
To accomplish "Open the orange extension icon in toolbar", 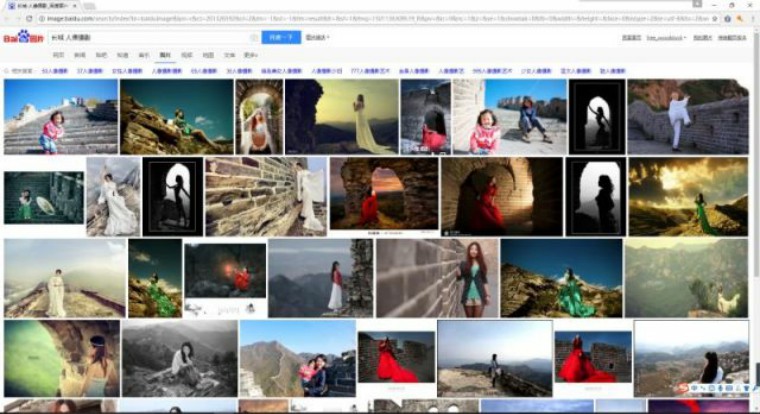I will coord(740,18).
